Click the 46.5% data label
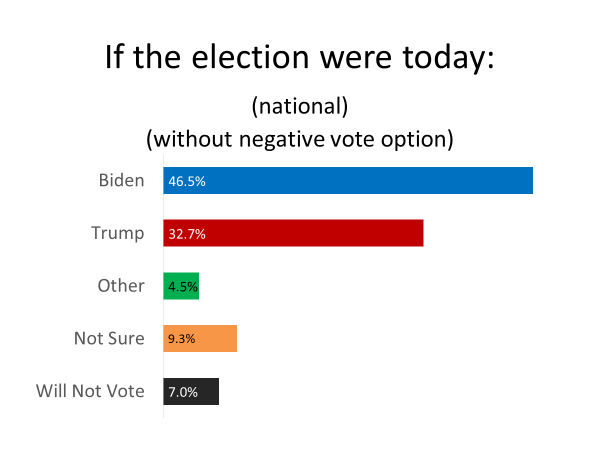The image size is (600, 450). [x=187, y=181]
